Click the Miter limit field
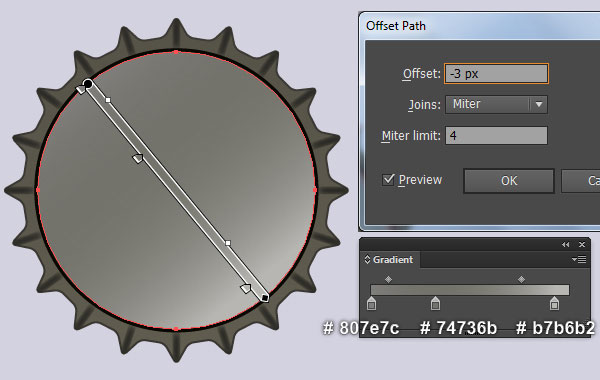The image size is (600, 380). [x=496, y=135]
